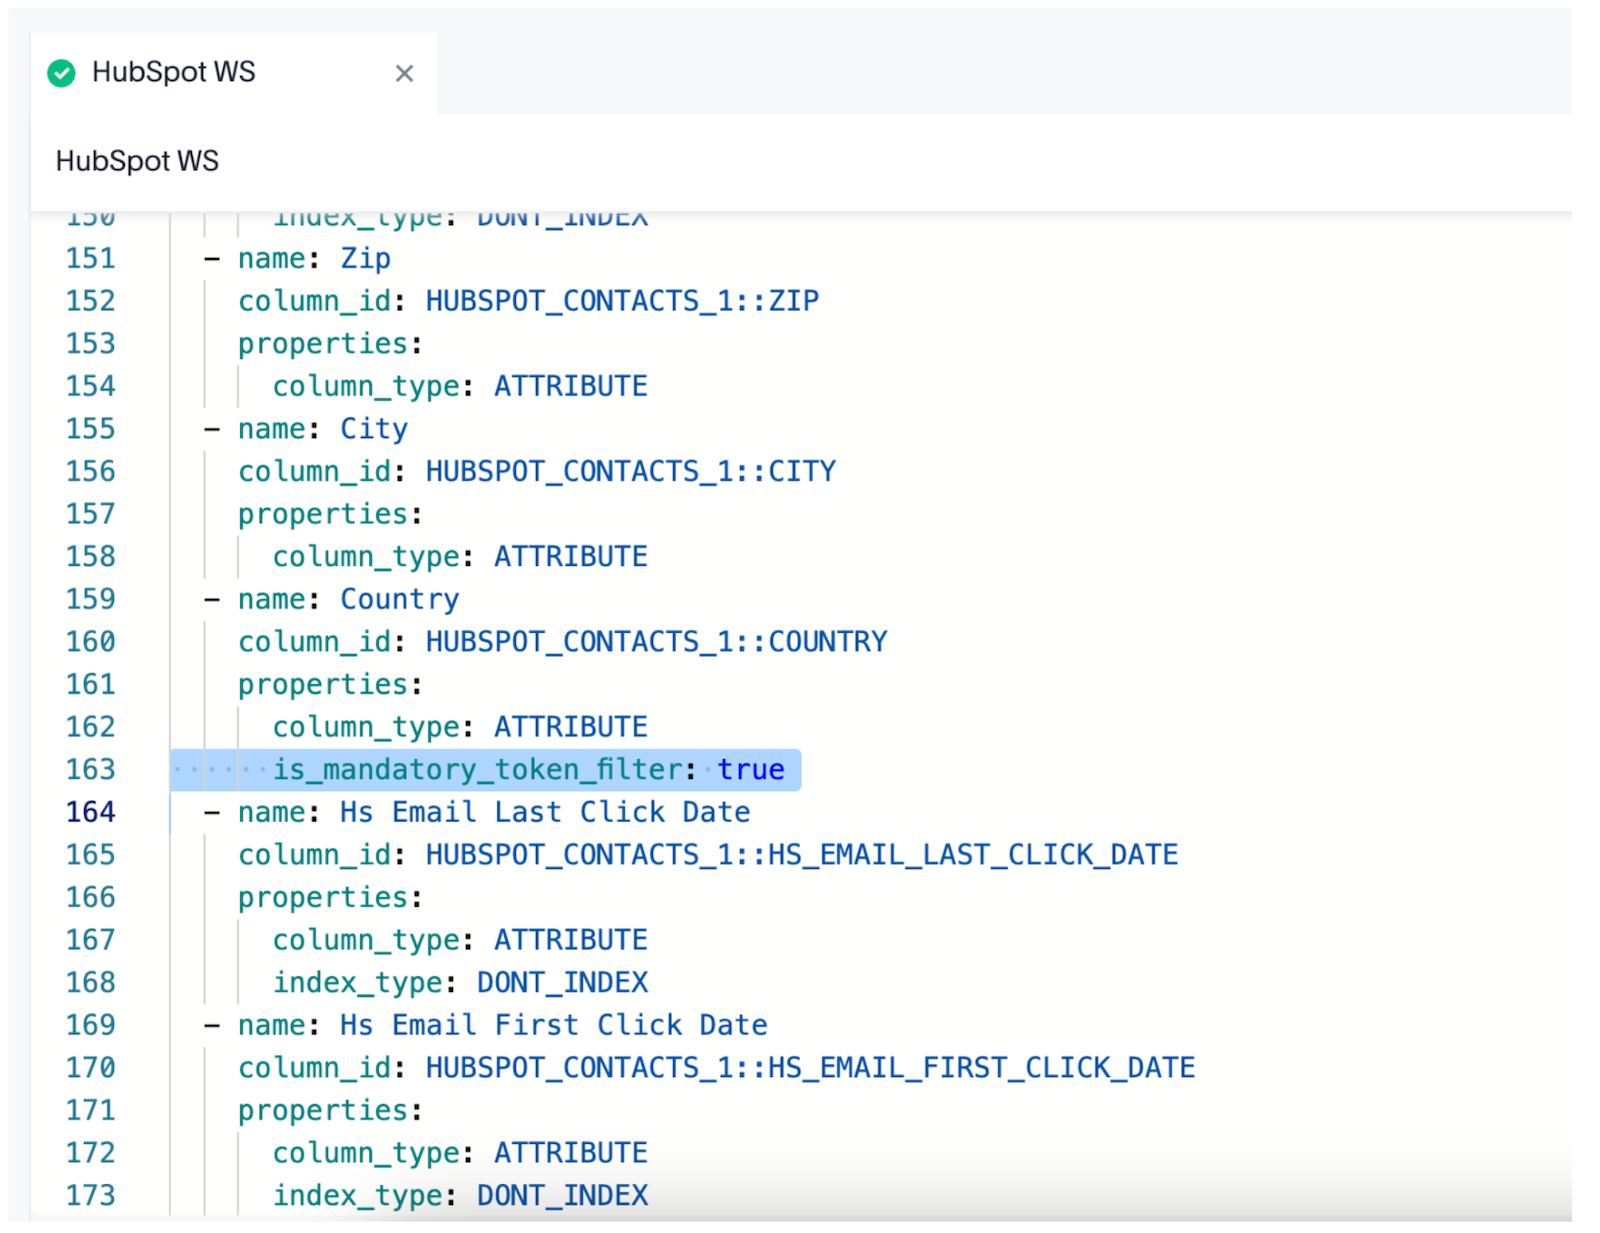Click the Zip name value
The image size is (1600, 1233).
[x=365, y=258]
